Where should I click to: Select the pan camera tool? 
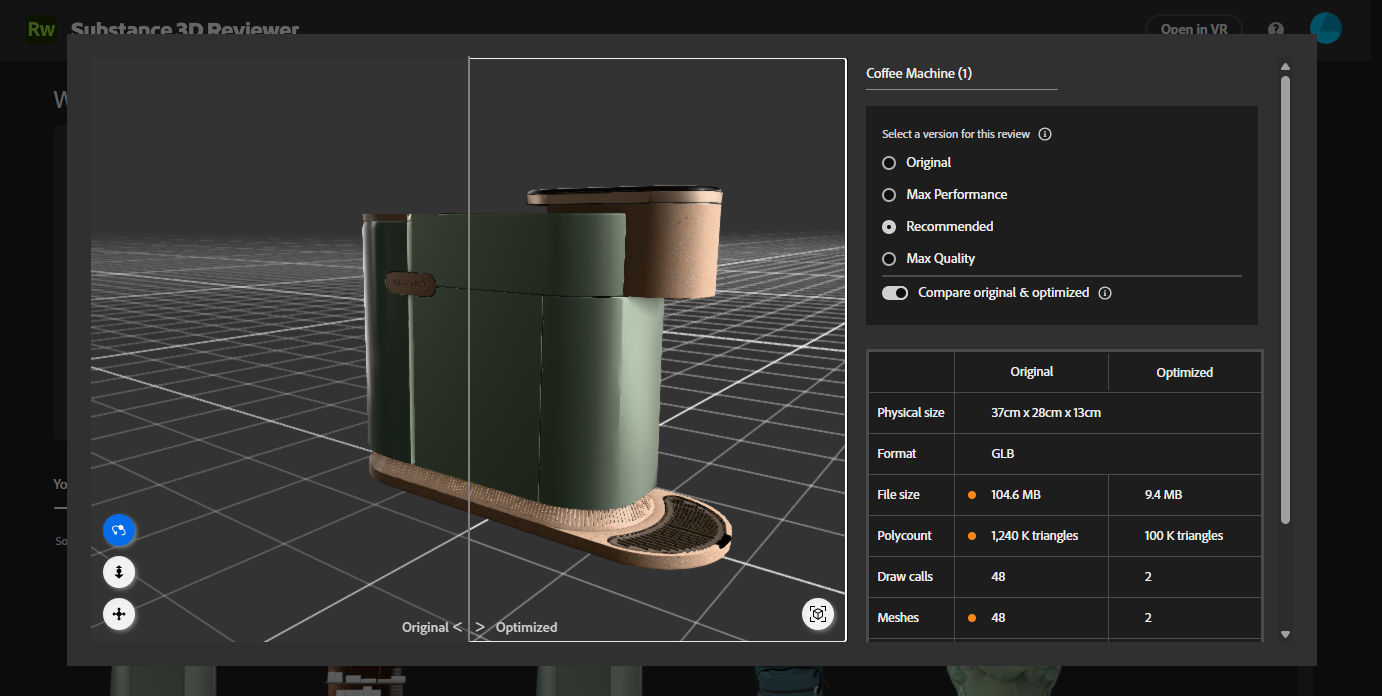click(x=119, y=613)
